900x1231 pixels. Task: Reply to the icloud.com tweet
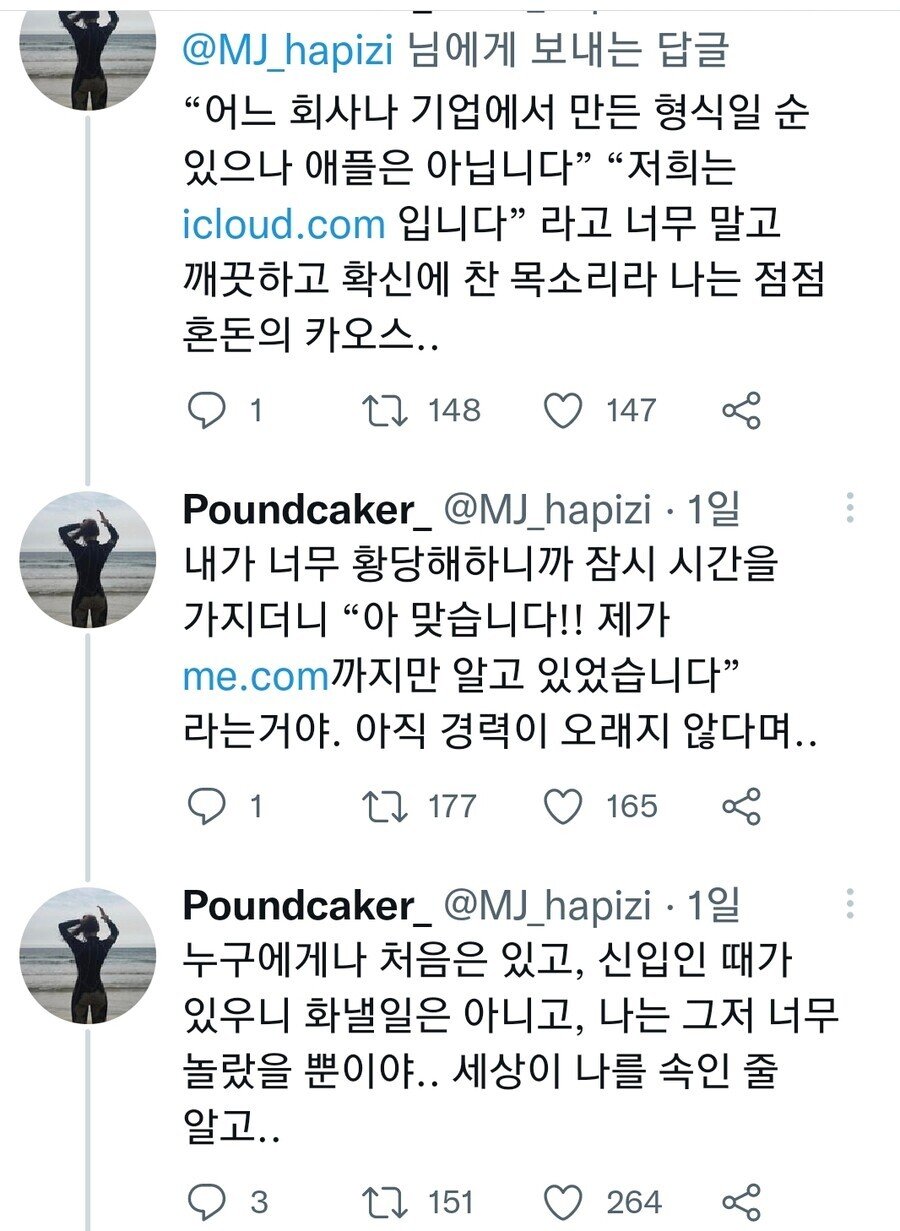click(207, 410)
